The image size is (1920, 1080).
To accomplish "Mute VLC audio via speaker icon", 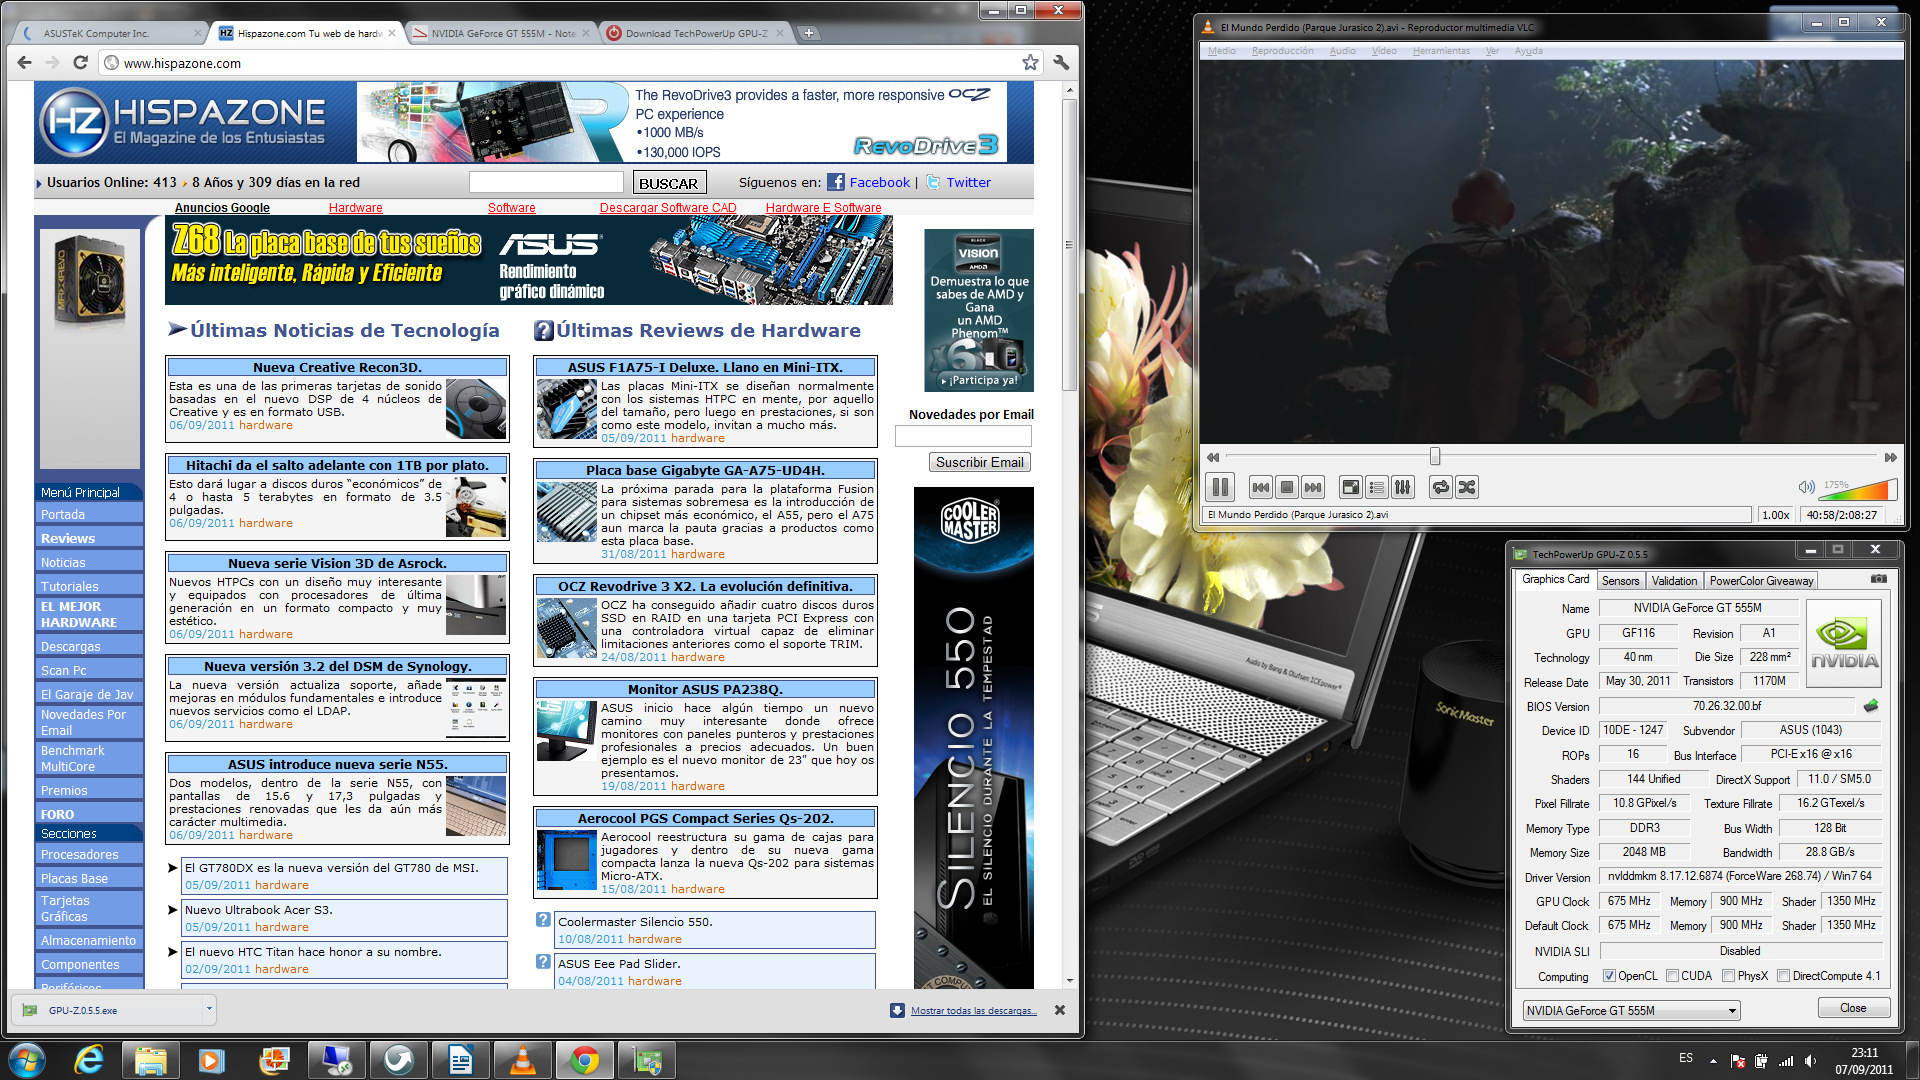I will (1805, 487).
